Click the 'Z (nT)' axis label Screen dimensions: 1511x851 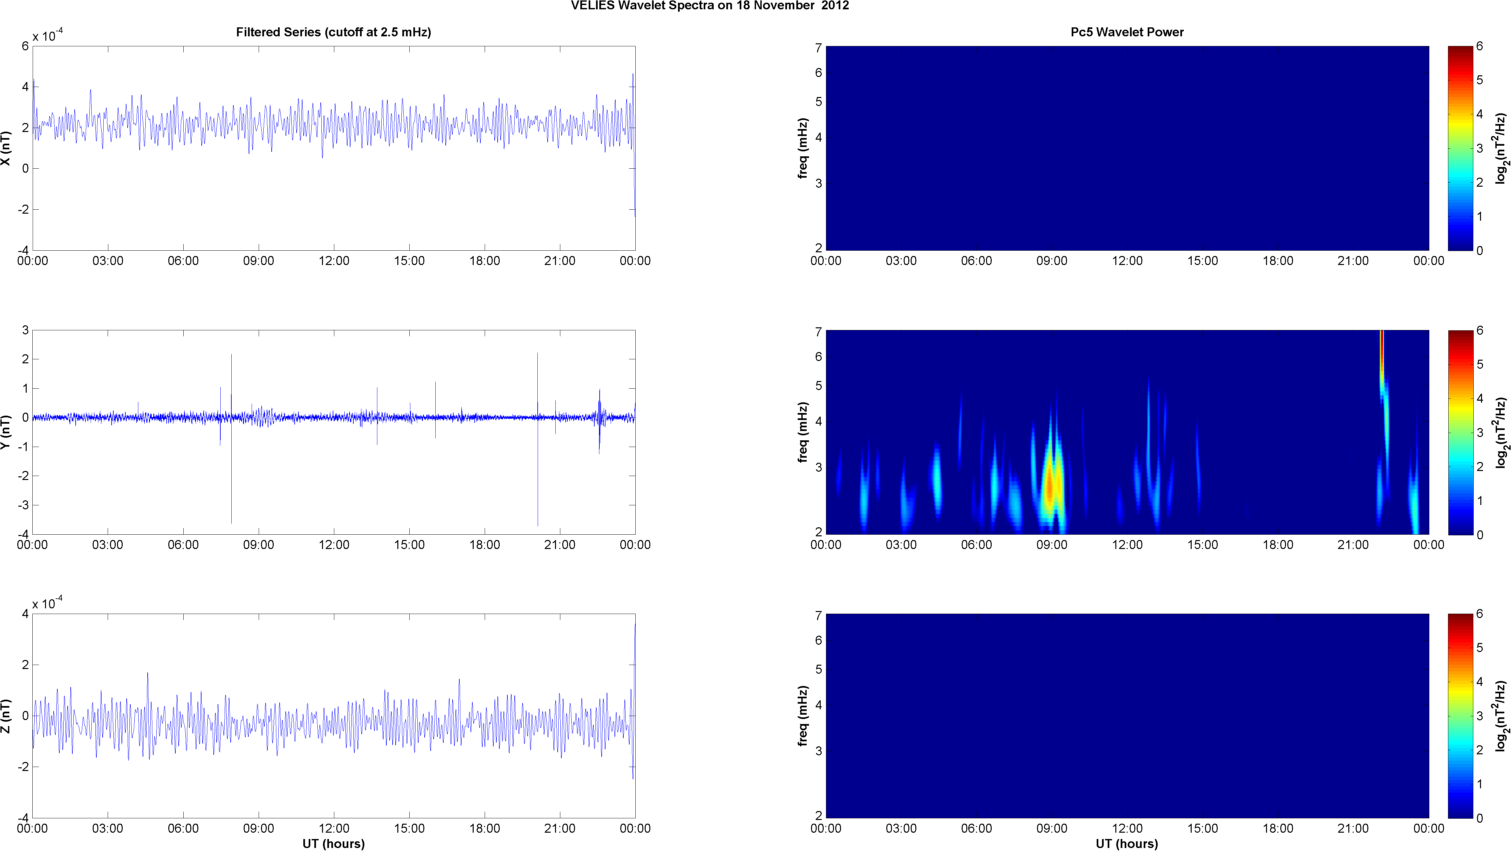coord(7,716)
